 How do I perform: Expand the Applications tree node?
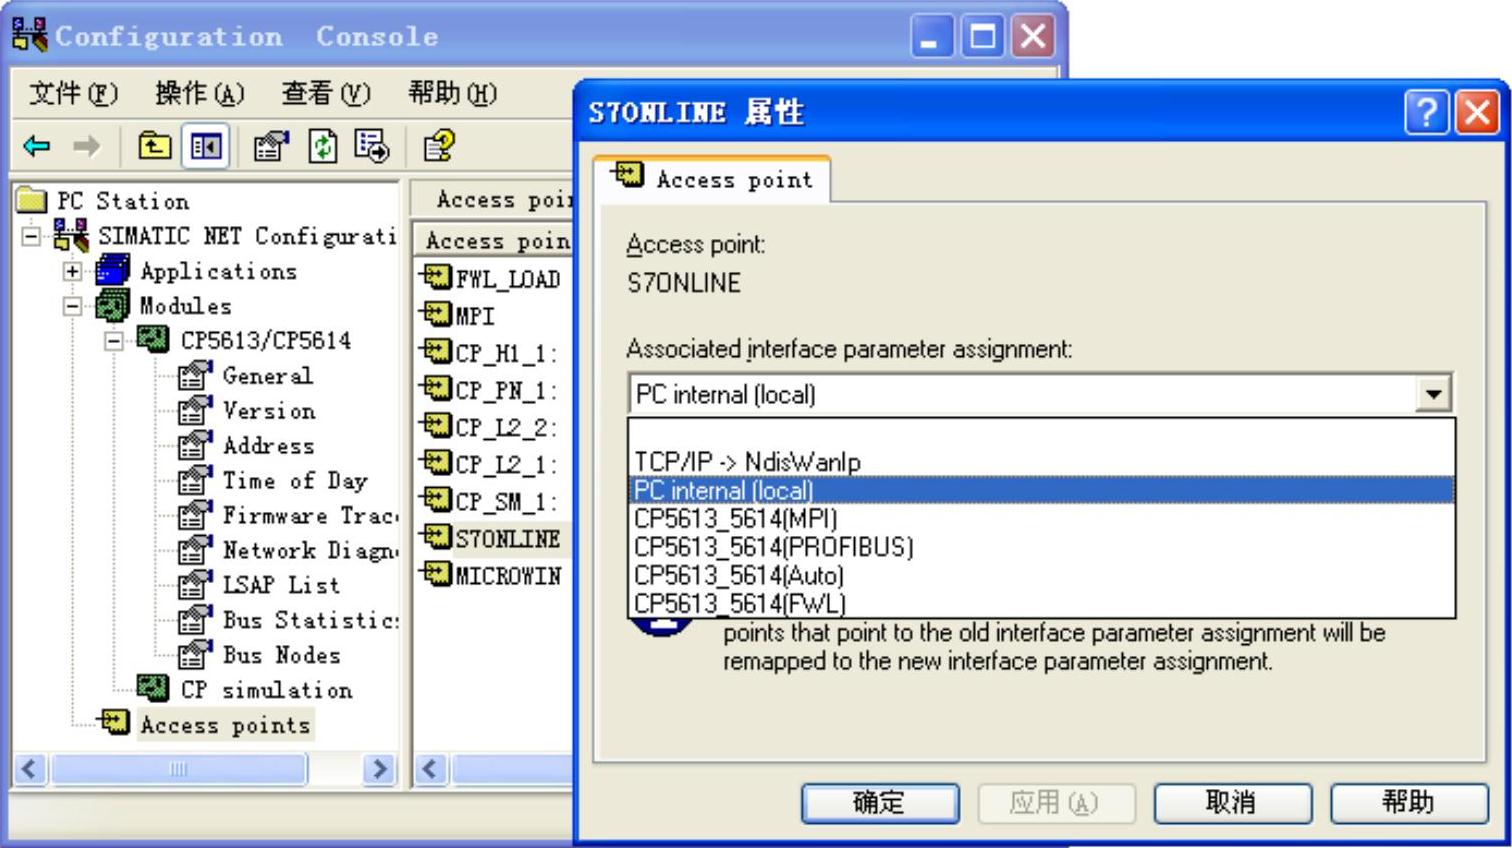73,271
